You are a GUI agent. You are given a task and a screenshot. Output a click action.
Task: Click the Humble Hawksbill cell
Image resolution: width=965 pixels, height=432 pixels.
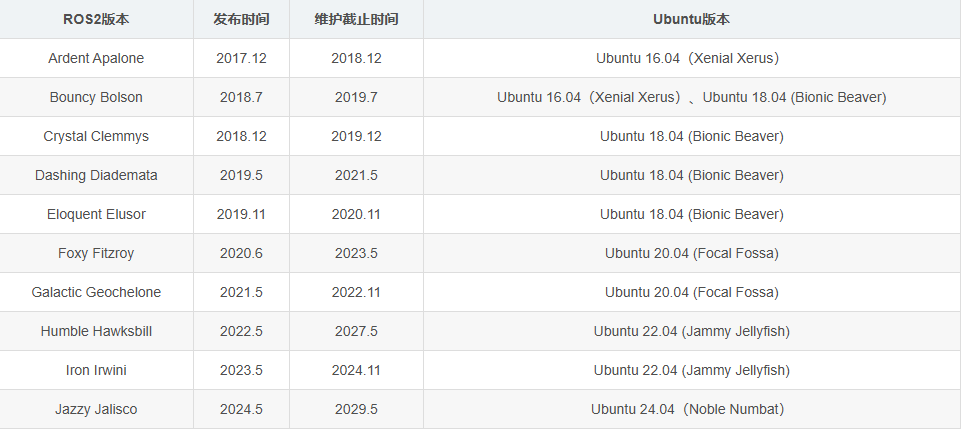coord(96,331)
